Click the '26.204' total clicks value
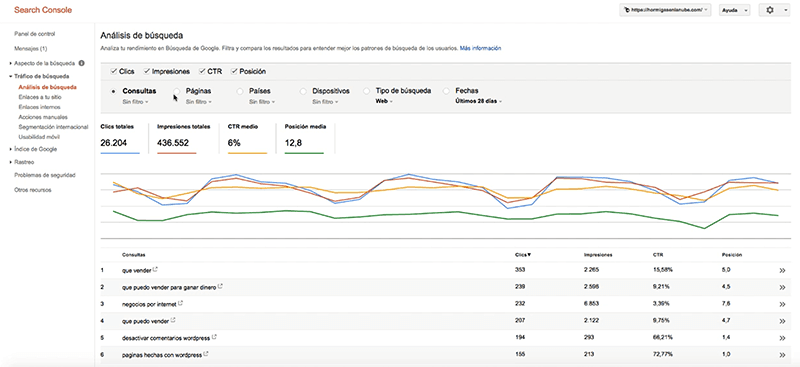The width and height of the screenshot is (800, 367). tap(113, 143)
